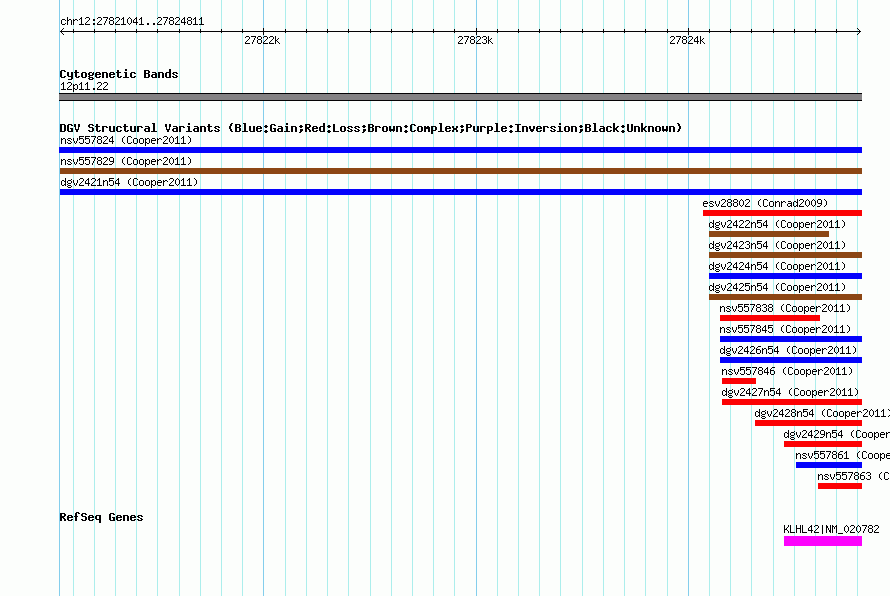
Task: Click the brown dgv2423n54 variant bar
Action: tap(785, 255)
